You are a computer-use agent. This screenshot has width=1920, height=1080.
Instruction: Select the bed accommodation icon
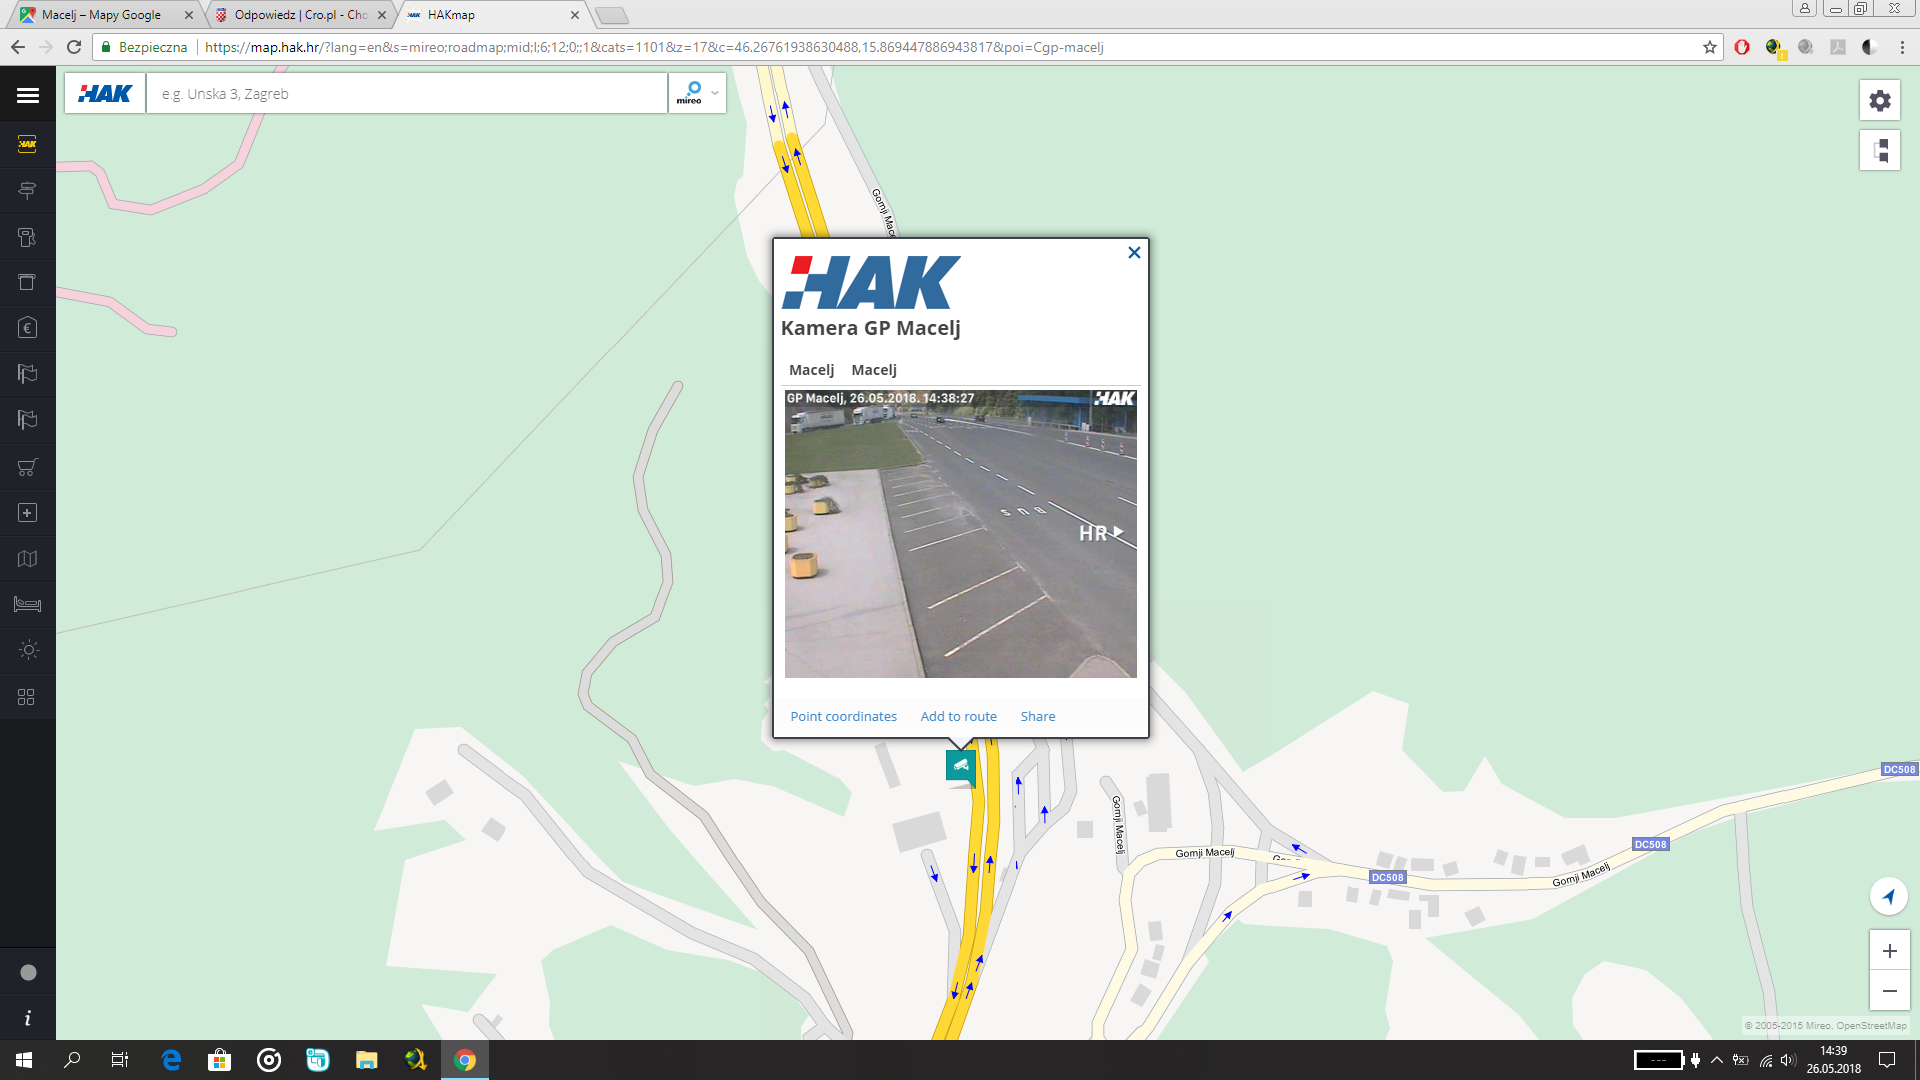point(28,604)
